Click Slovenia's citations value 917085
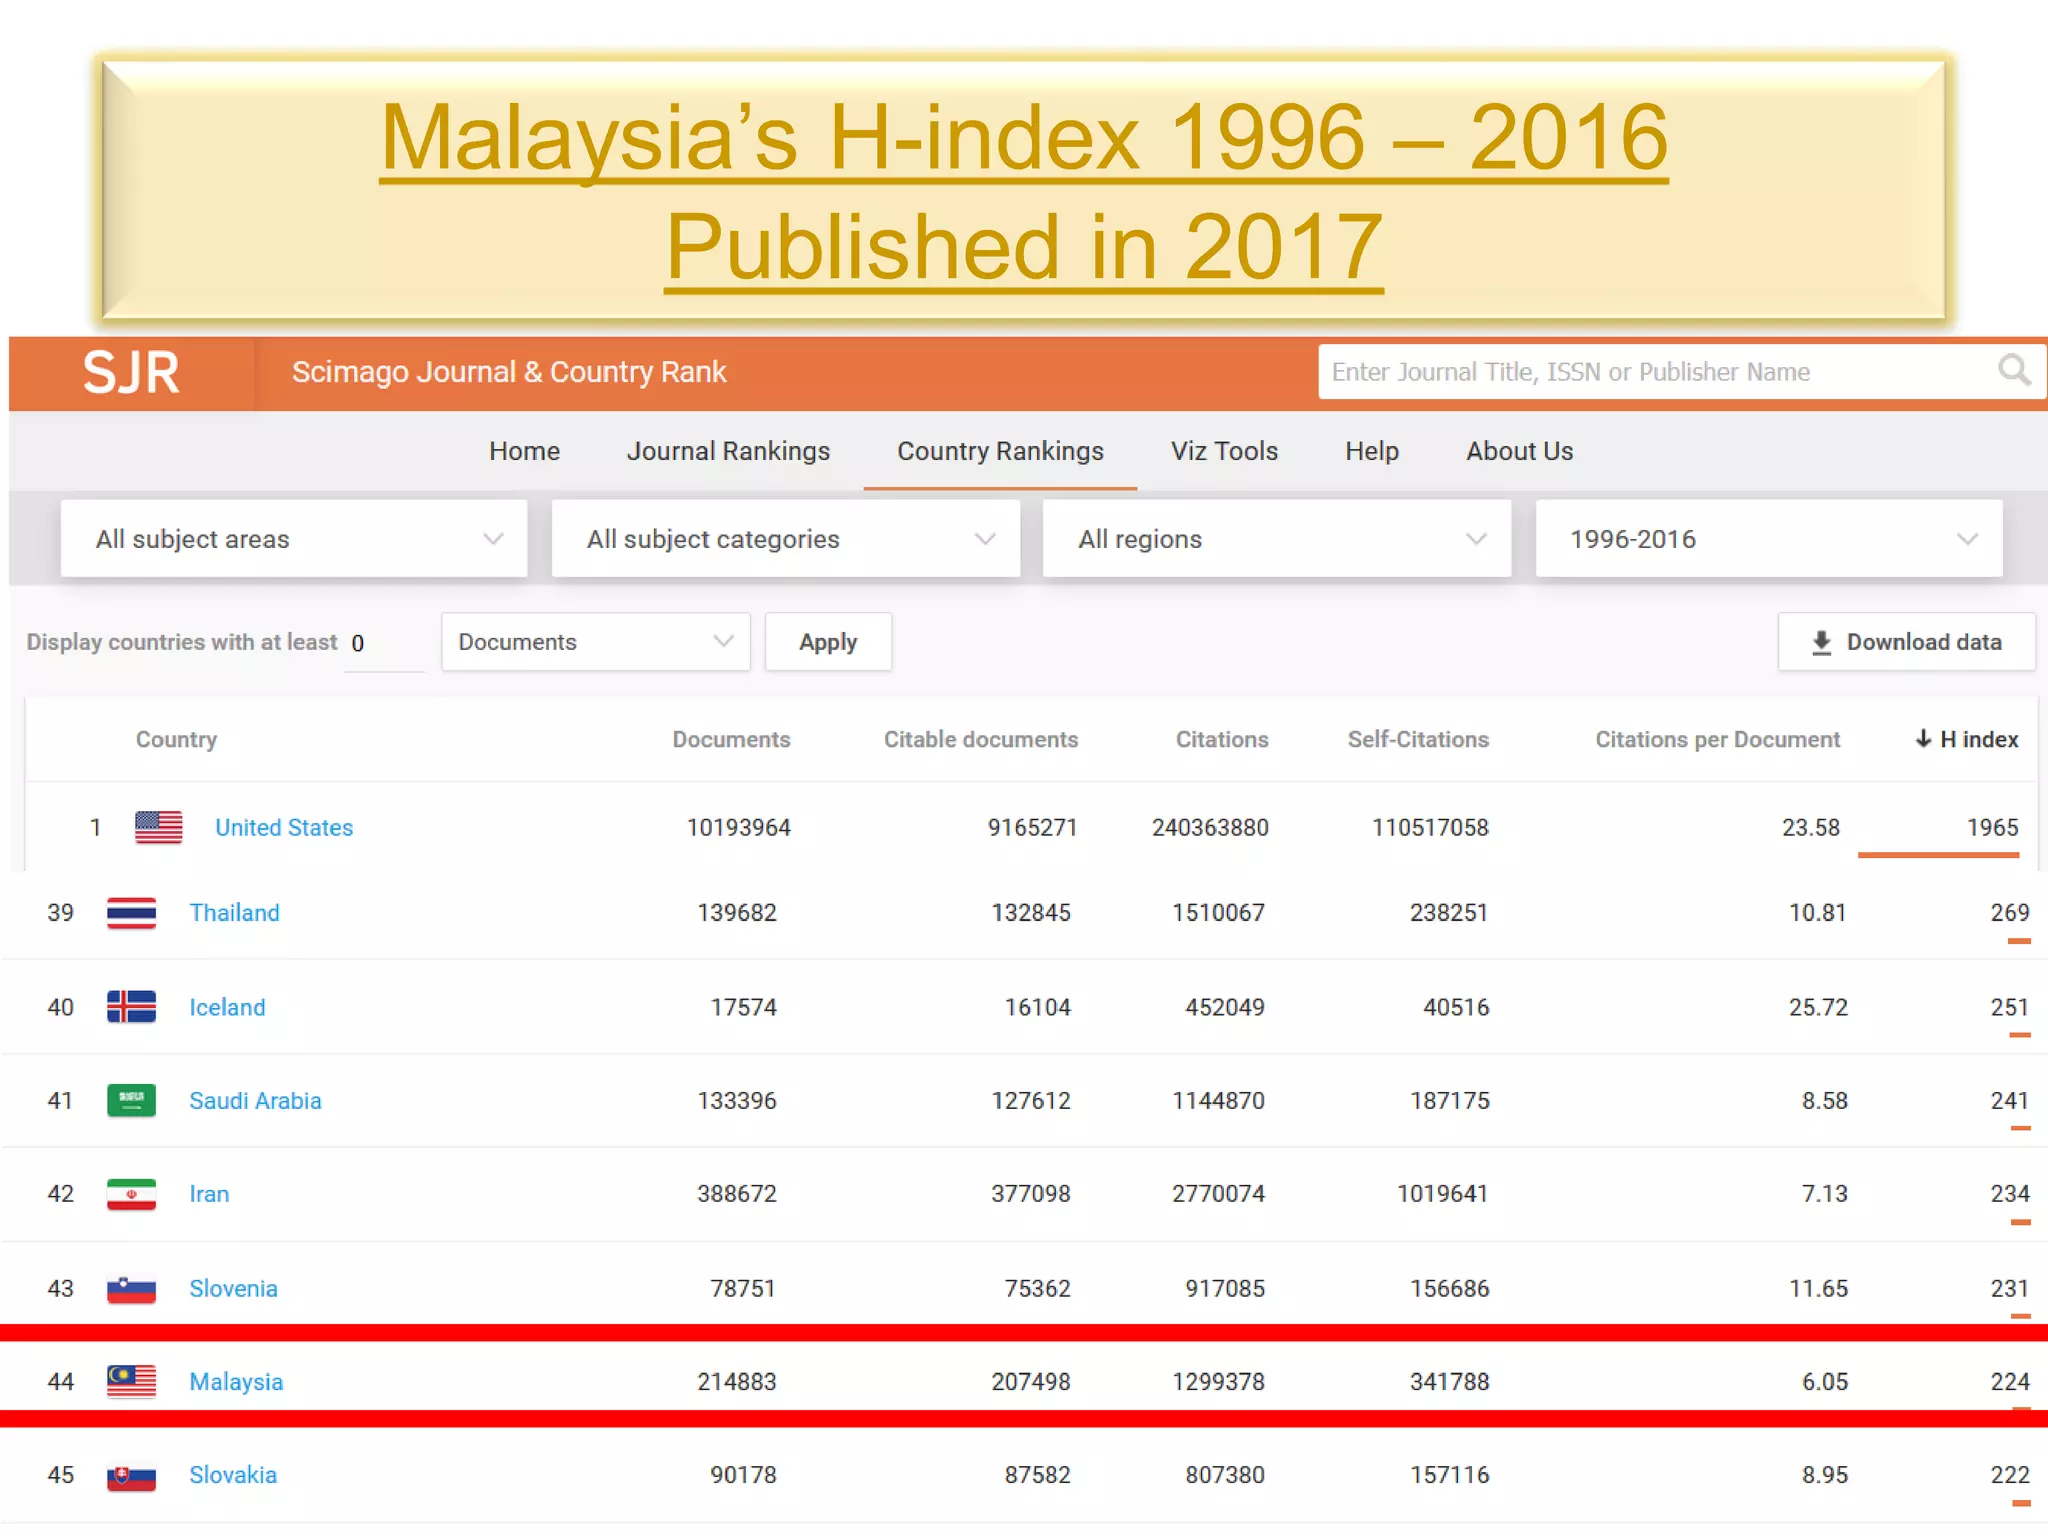This screenshot has height=1536, width=2048. pos(1225,1289)
